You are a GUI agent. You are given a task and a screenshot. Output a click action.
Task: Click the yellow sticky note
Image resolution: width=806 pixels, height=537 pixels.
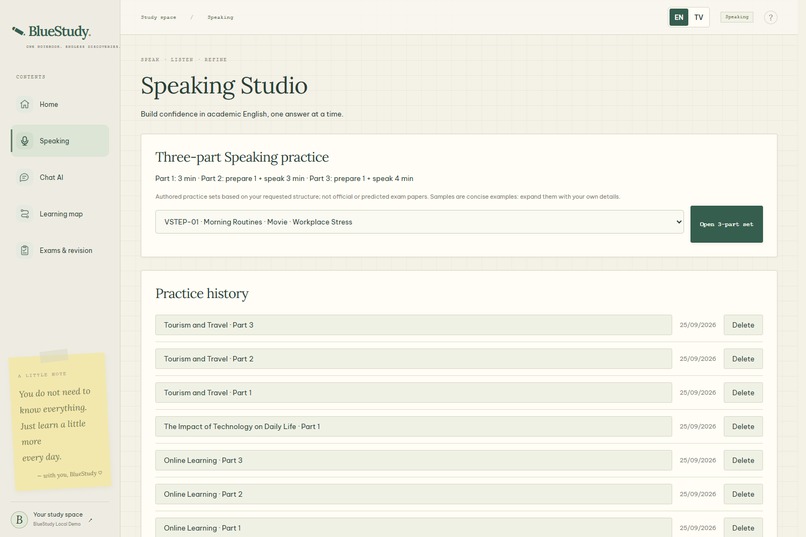click(x=60, y=420)
